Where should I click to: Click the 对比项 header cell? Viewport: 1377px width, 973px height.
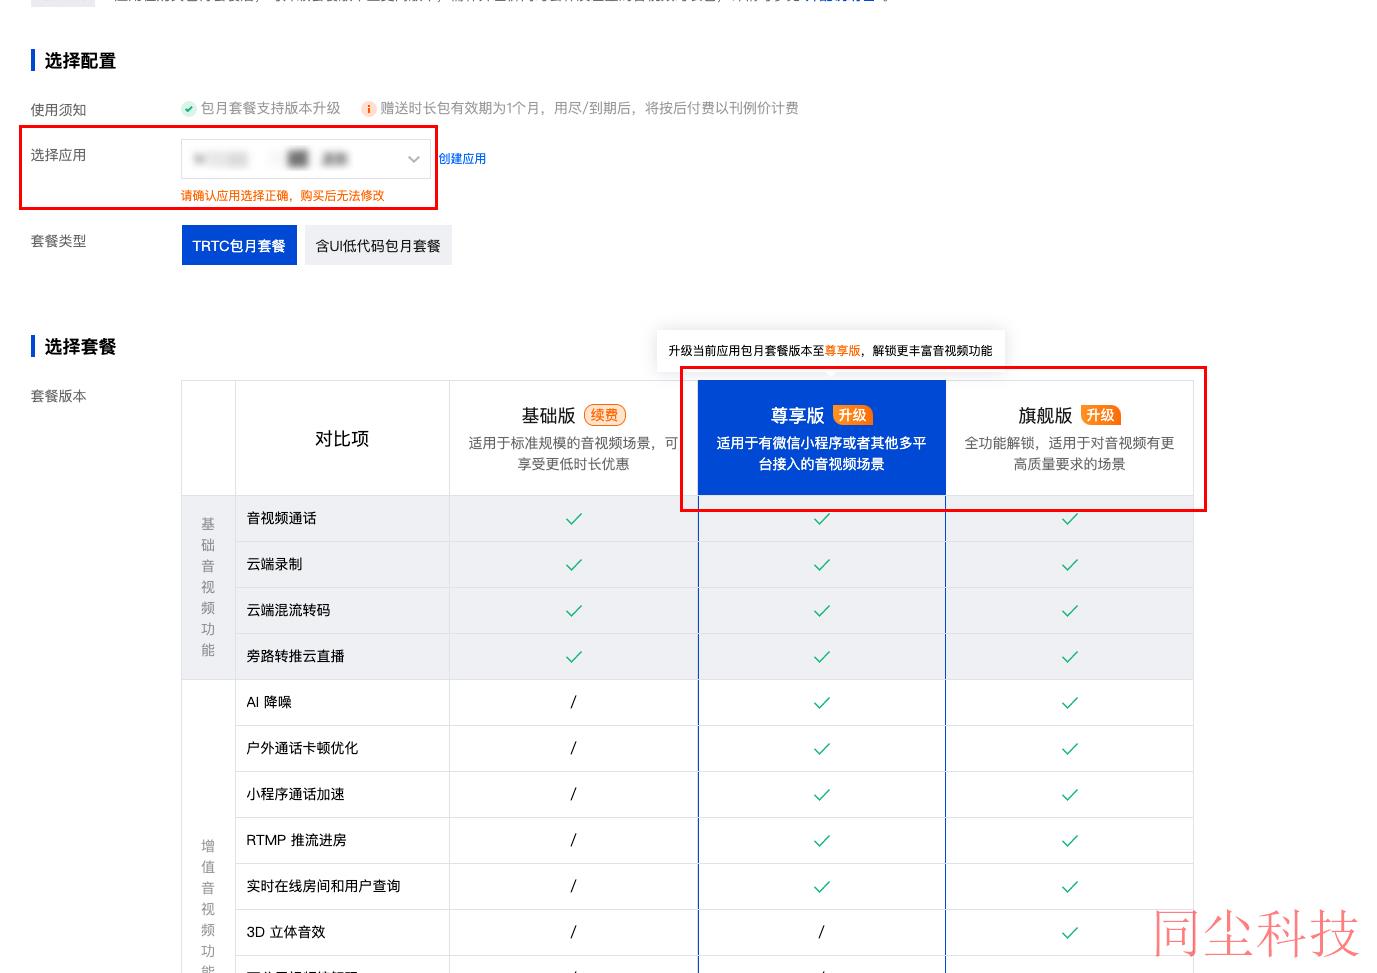(342, 438)
